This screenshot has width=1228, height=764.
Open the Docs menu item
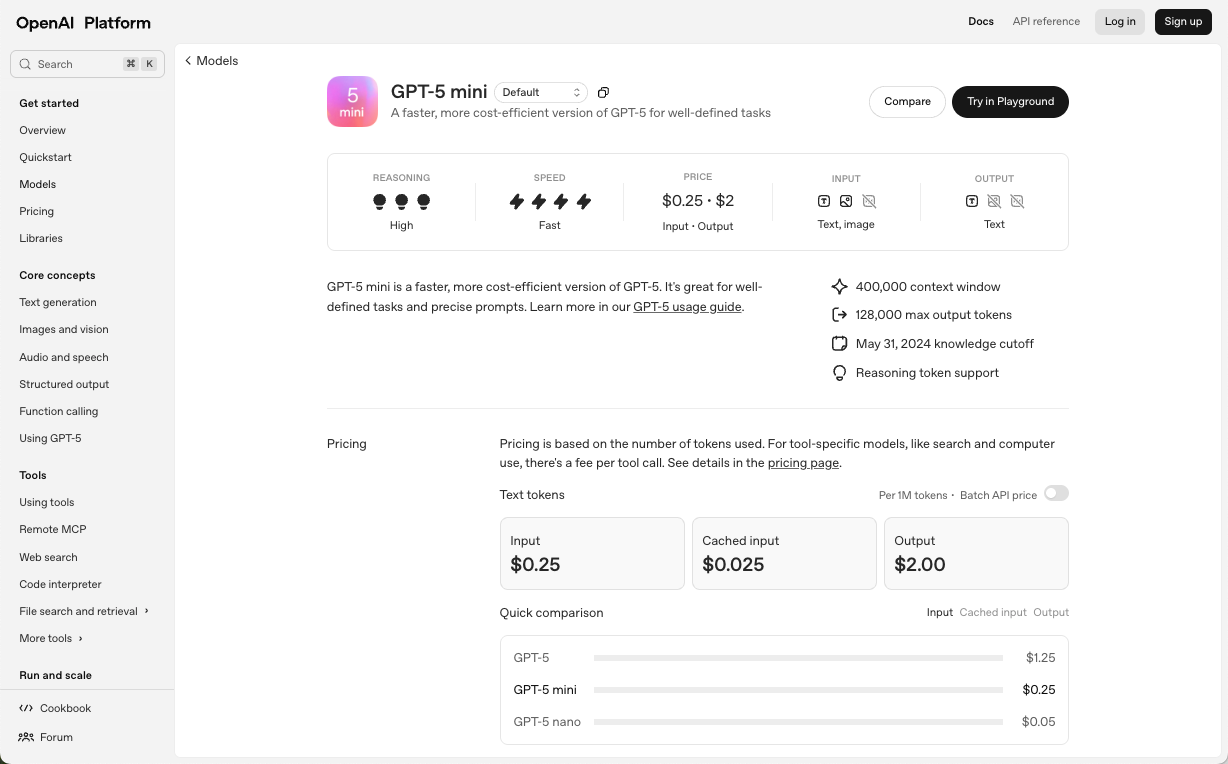(981, 21)
